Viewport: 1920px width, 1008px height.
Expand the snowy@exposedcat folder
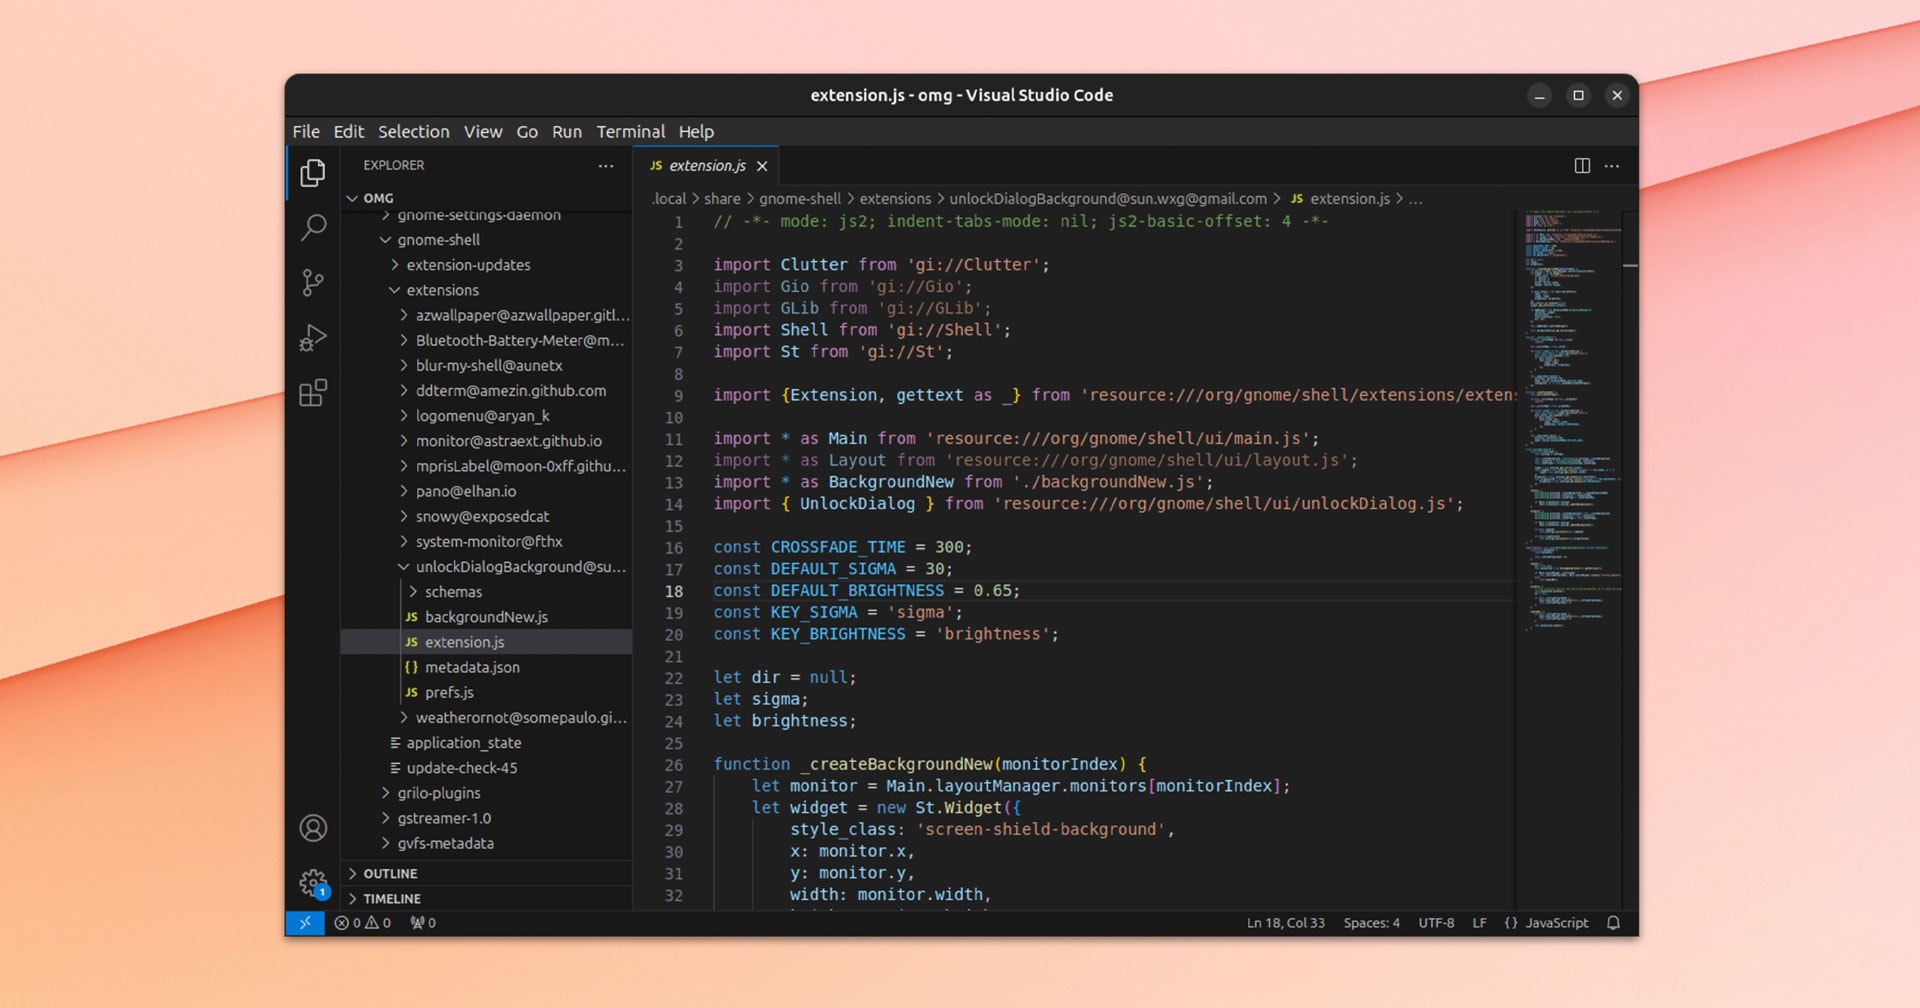(x=486, y=516)
